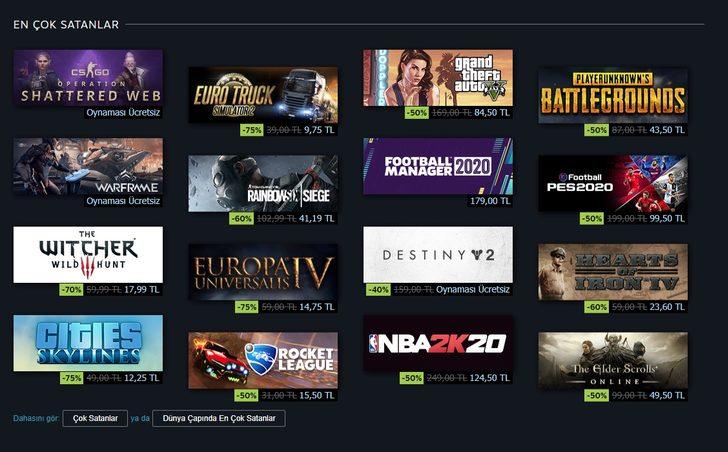Viewport: 728px width, 452px height.
Task: Click the Dünya Çapında En Çok Satanlar button
Action: [x=219, y=418]
